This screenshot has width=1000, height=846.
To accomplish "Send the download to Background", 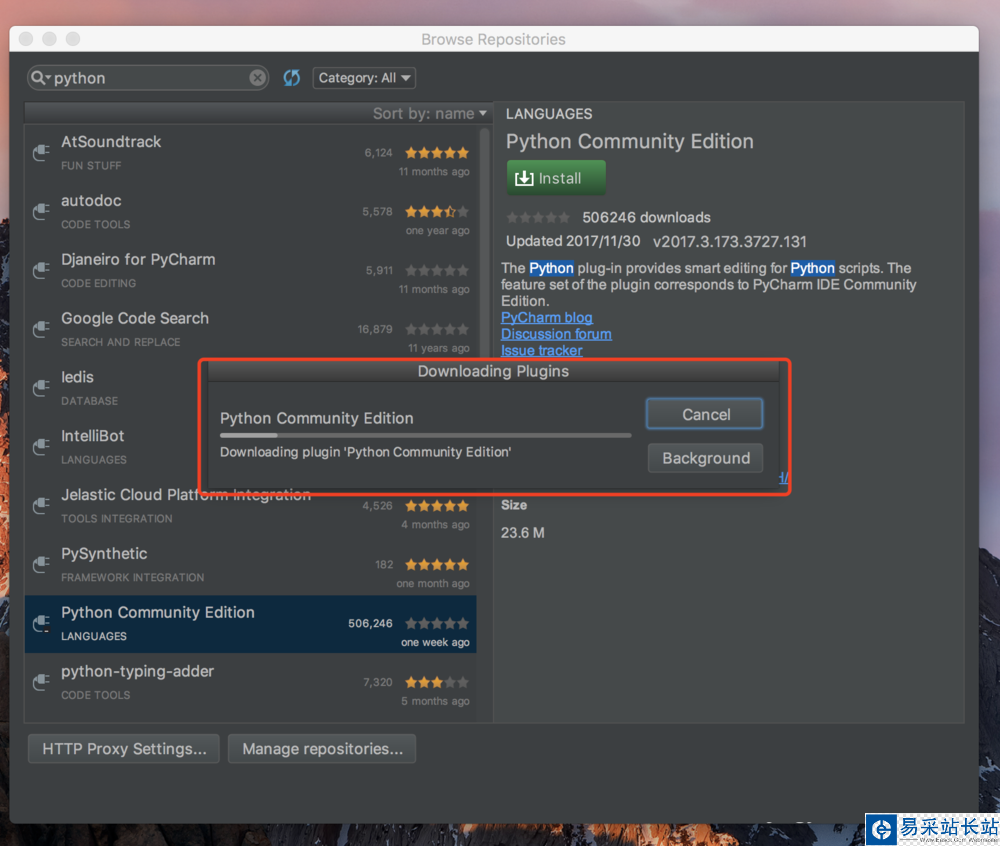I will (x=705, y=458).
